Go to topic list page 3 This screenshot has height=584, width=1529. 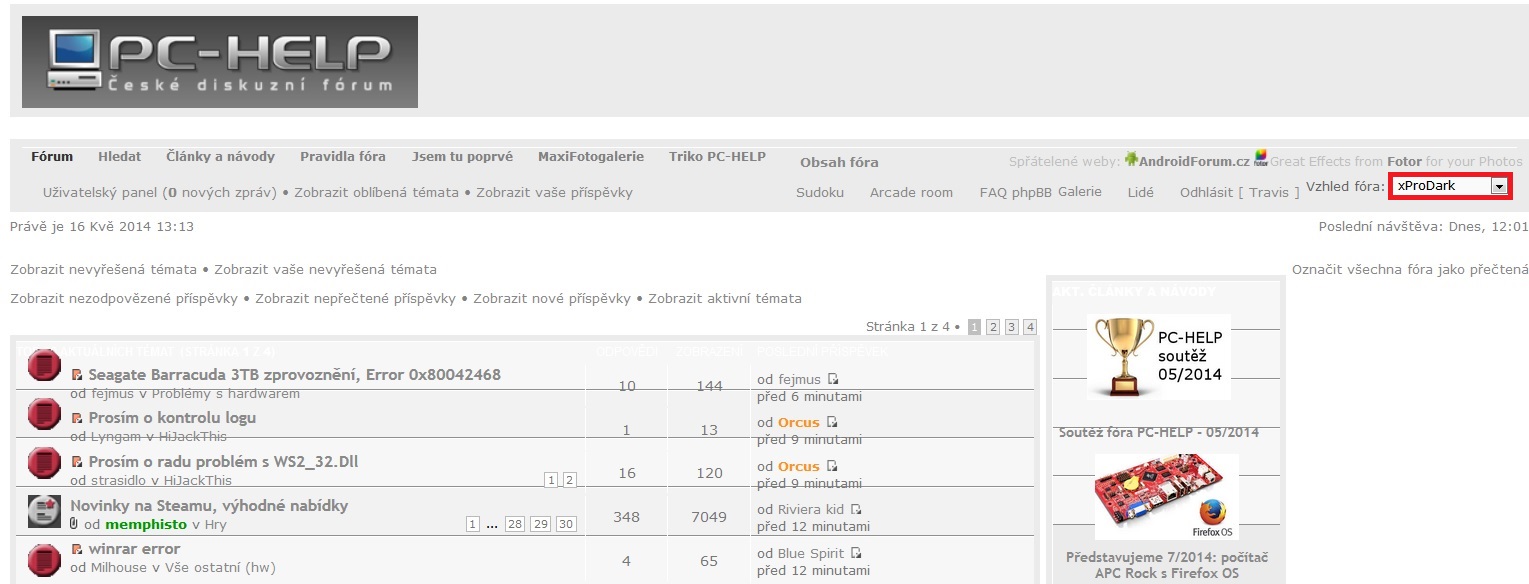1012,327
